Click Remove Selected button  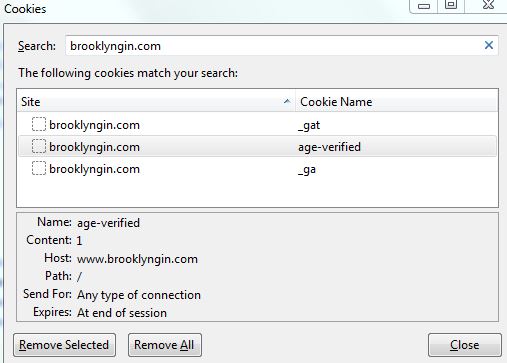coord(64,345)
